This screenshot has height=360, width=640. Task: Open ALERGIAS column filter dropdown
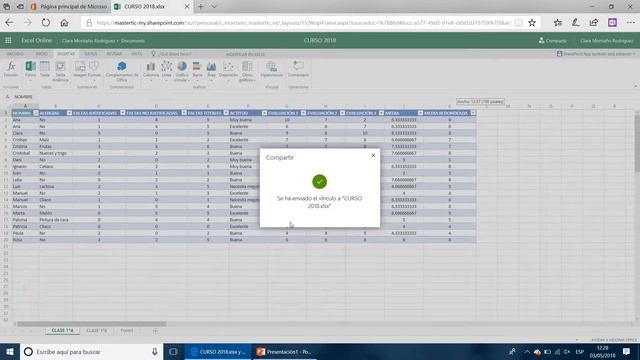coord(69,113)
